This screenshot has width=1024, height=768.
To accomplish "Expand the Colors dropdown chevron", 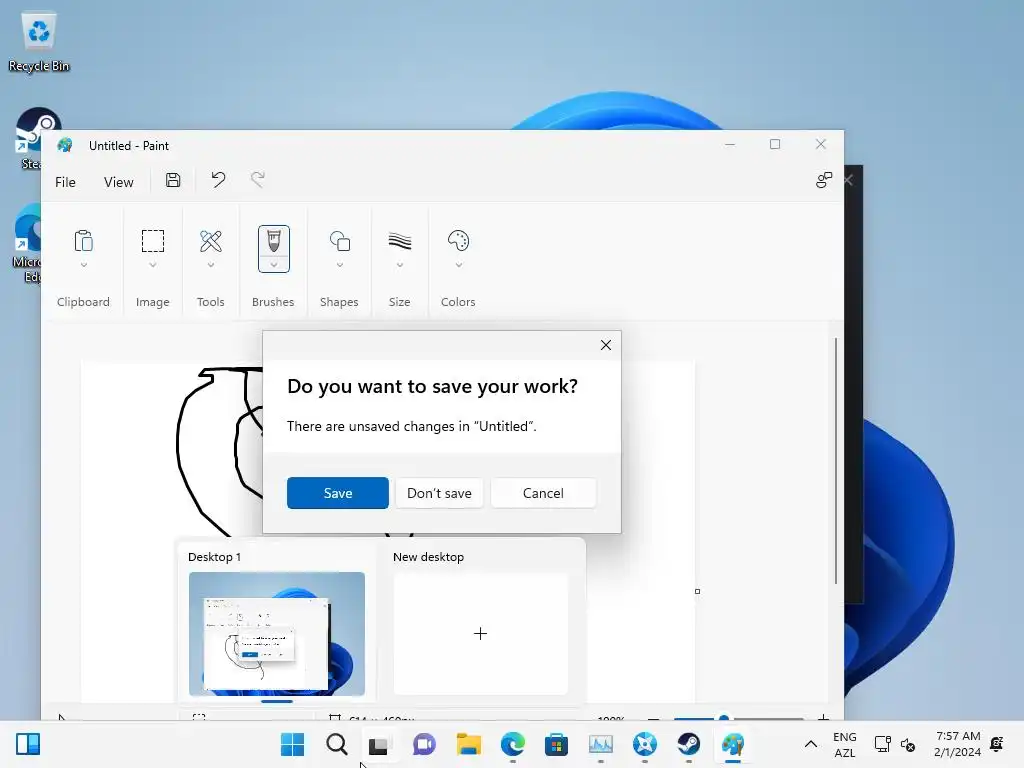I will [458, 265].
